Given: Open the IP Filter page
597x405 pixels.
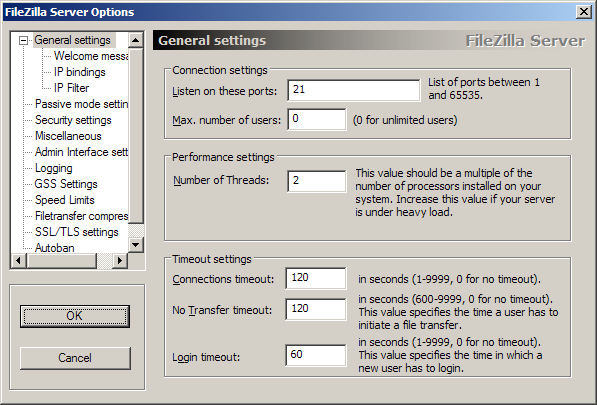Looking at the screenshot, I should pos(71,88).
